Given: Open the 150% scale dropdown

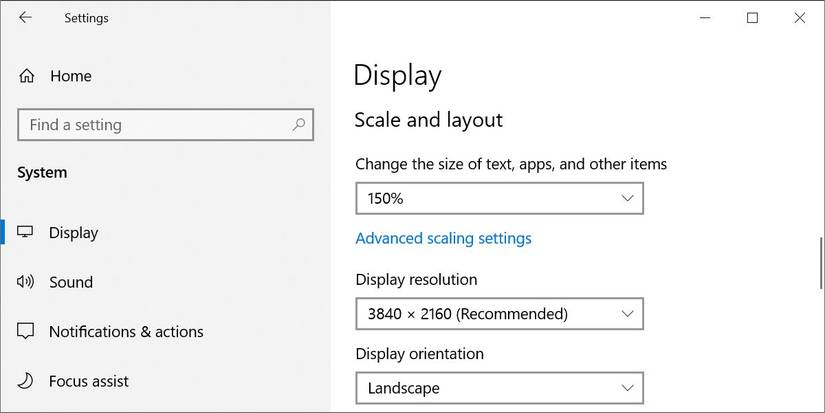Looking at the screenshot, I should [x=498, y=198].
